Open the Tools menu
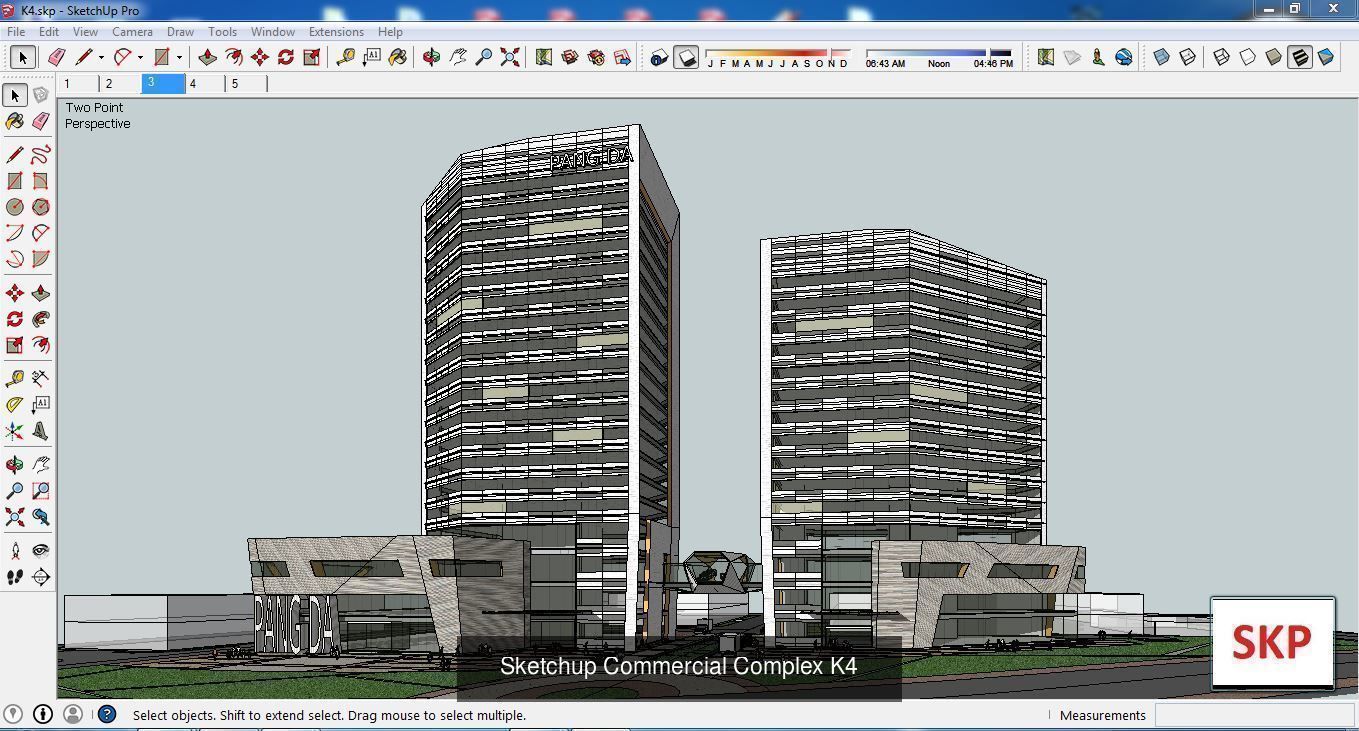The width and height of the screenshot is (1359, 731). [222, 31]
